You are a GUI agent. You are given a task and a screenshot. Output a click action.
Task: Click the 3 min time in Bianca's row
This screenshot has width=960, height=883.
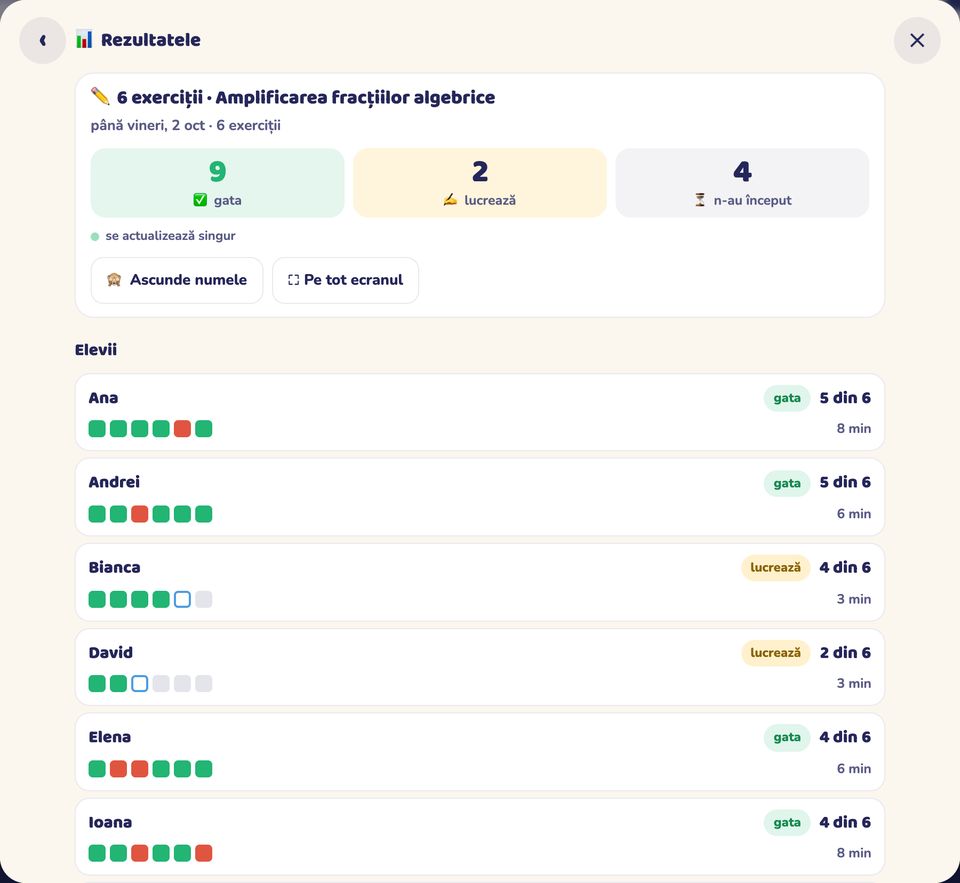[853, 599]
